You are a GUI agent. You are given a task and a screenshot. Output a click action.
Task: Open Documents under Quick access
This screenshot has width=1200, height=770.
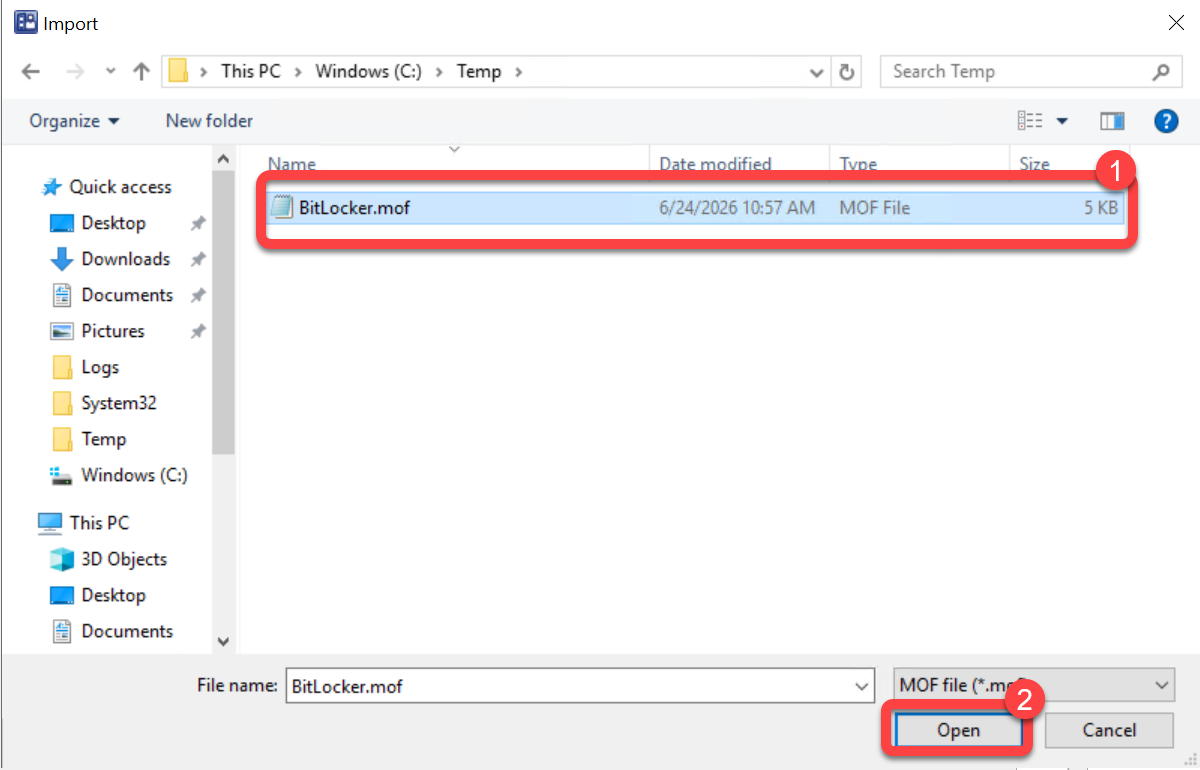(127, 295)
